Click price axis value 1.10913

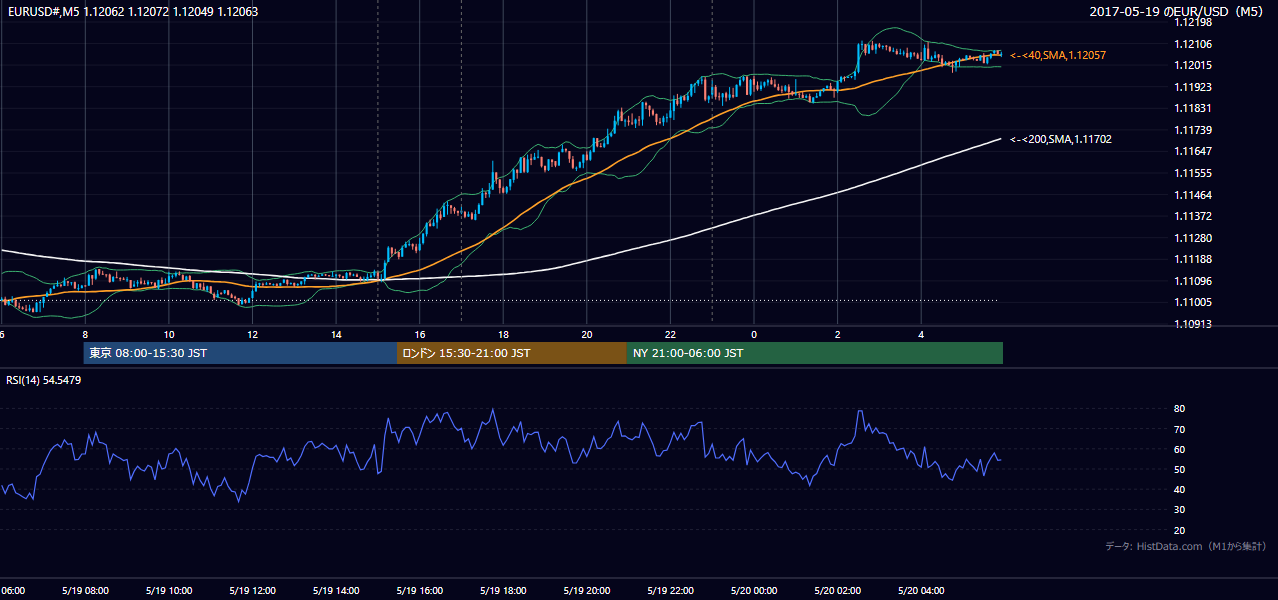click(1192, 324)
